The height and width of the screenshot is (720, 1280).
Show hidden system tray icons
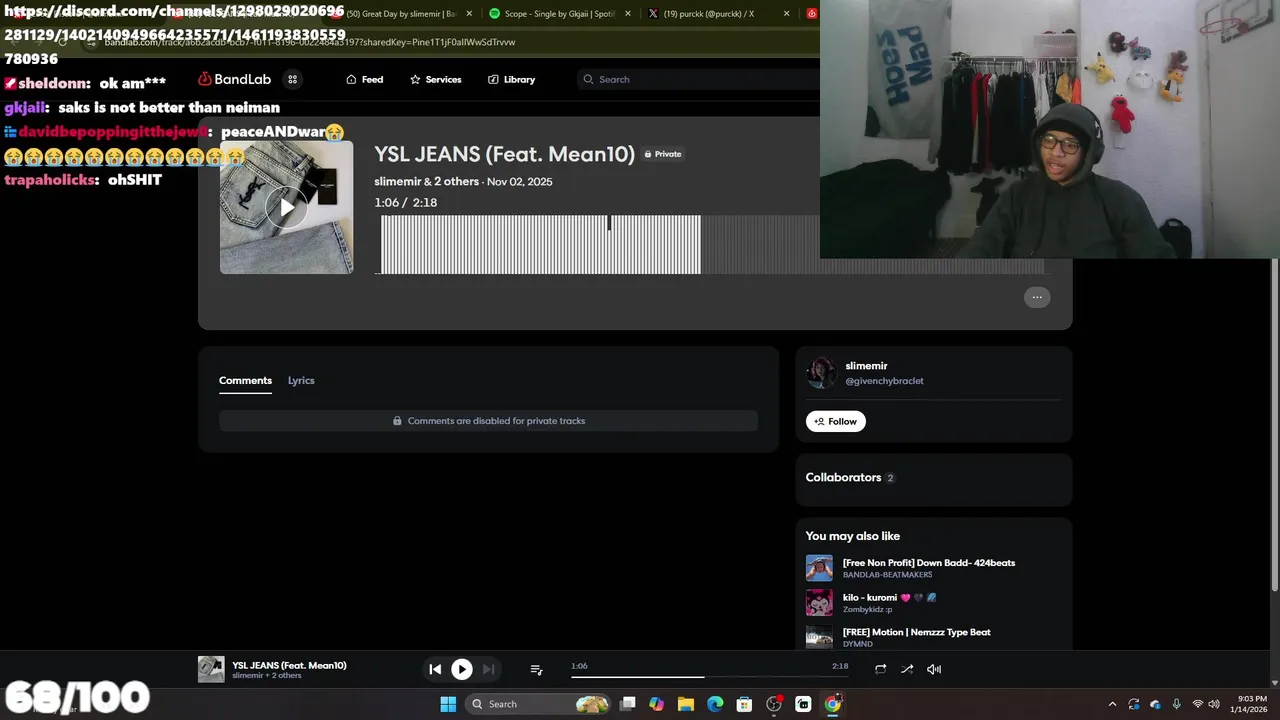point(1112,704)
